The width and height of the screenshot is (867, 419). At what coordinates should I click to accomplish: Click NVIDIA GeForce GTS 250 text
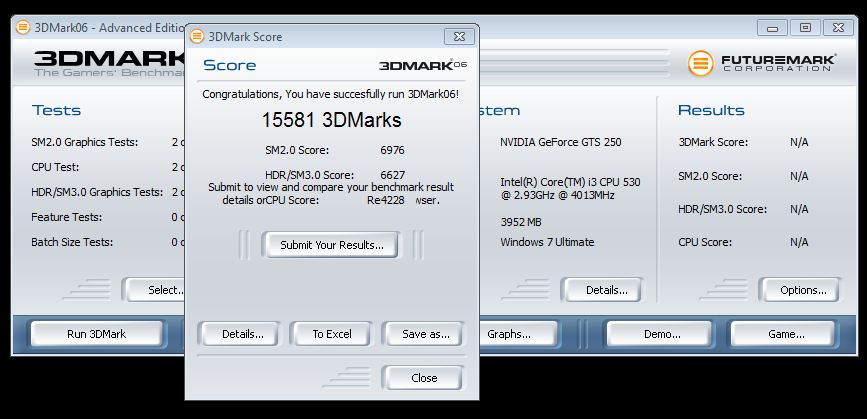pyautogui.click(x=561, y=142)
